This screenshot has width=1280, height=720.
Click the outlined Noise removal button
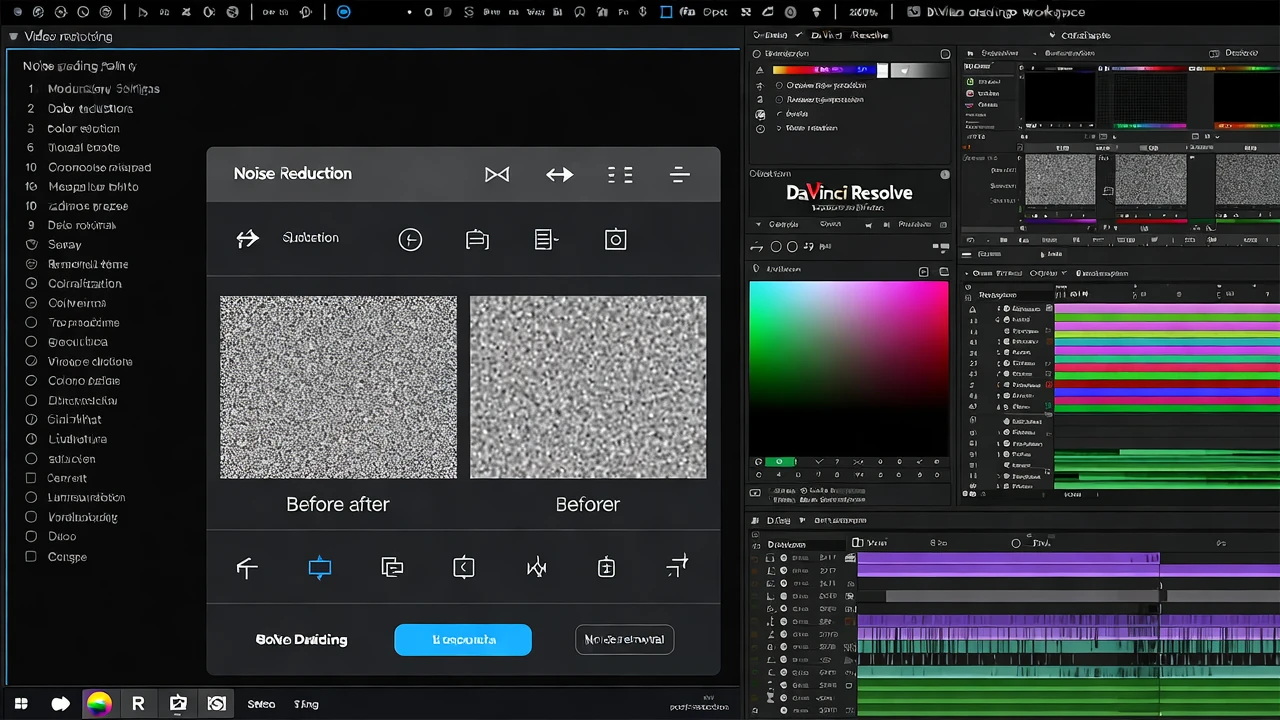tap(625, 640)
